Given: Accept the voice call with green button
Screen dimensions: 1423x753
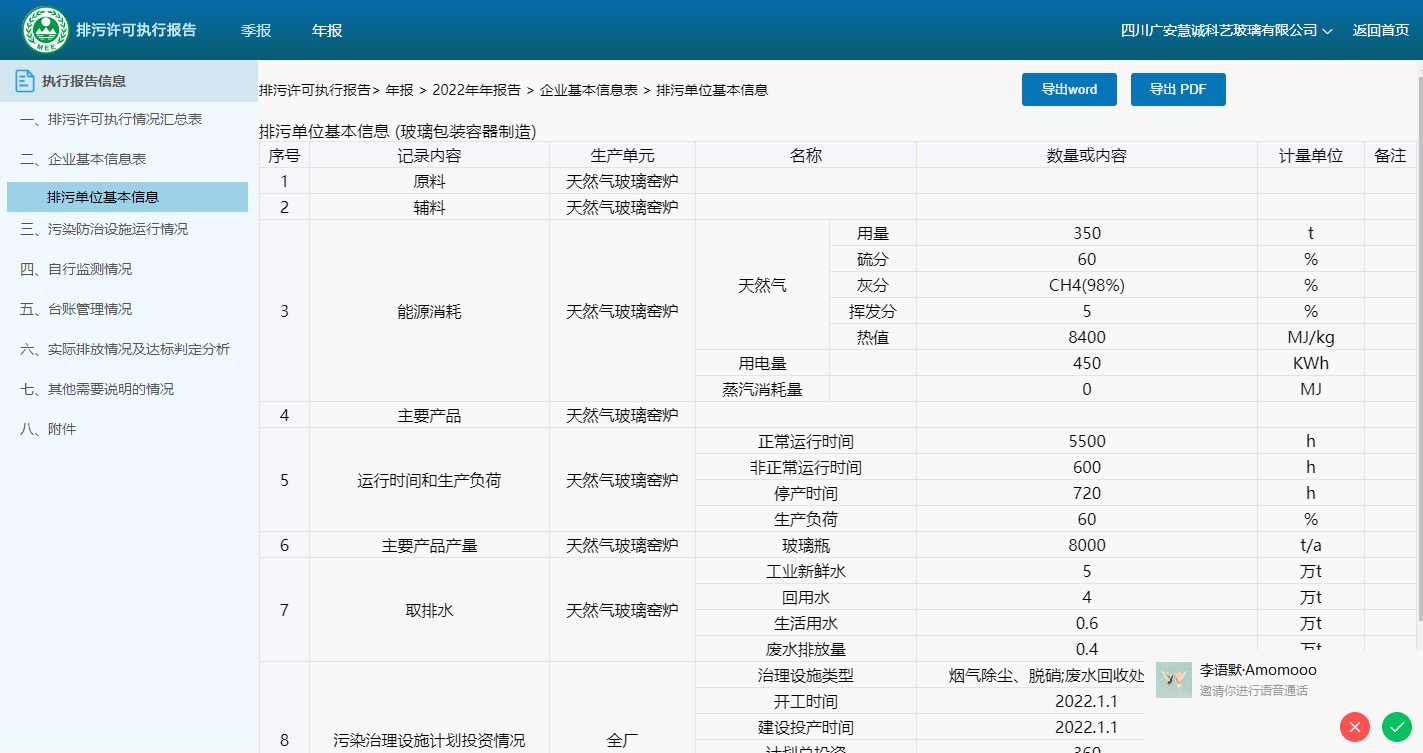Looking at the screenshot, I should pos(1396,727).
